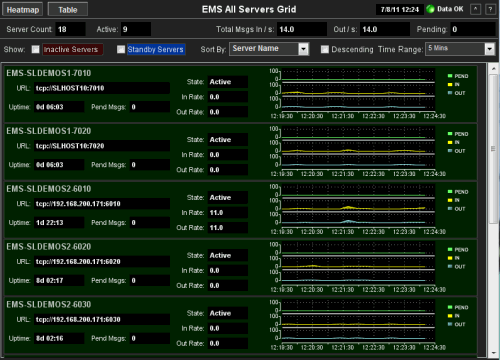Viewport: 500px width, 360px height.
Task: Click the URL tcp://SLHOST10:7020
Action: [x=102, y=146]
